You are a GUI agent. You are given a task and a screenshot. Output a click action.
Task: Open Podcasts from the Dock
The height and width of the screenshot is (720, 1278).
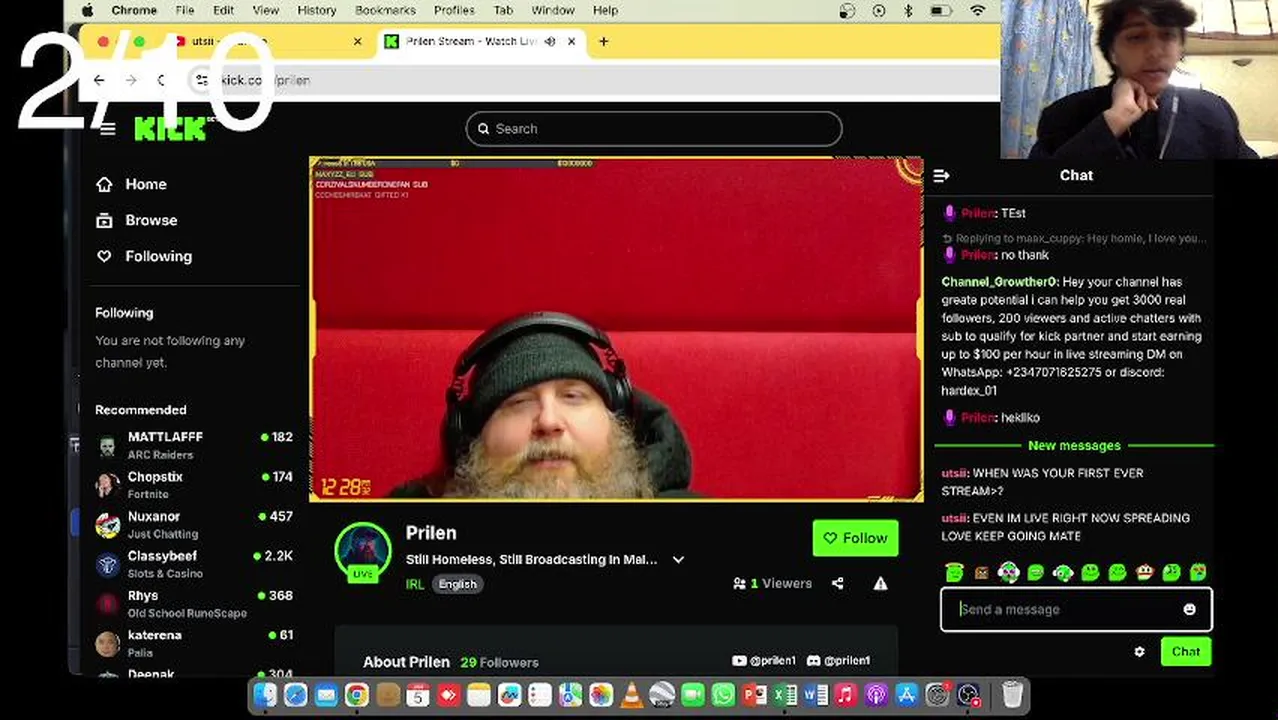tap(876, 695)
